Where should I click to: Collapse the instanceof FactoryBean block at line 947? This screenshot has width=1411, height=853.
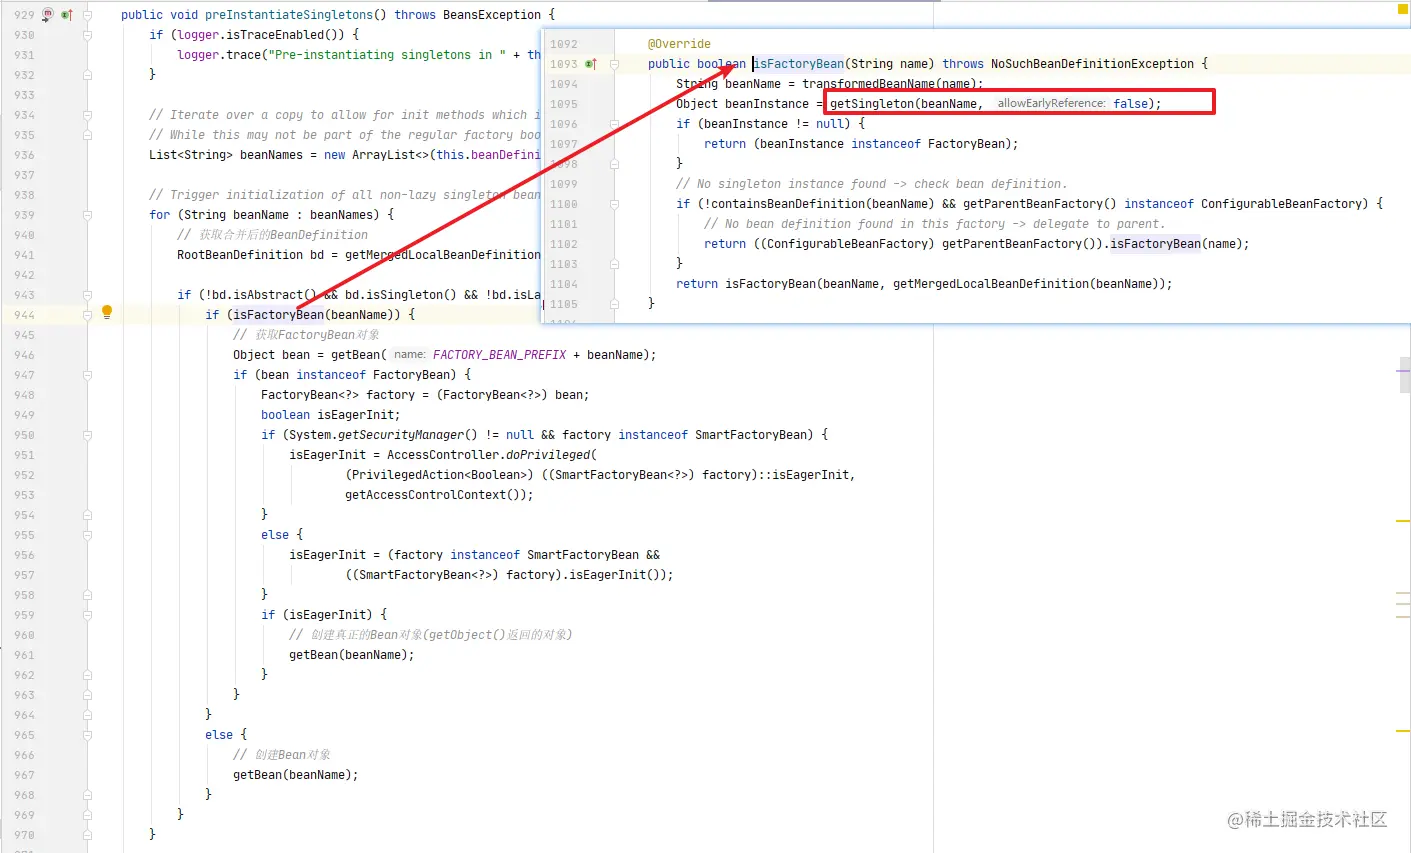pos(87,375)
